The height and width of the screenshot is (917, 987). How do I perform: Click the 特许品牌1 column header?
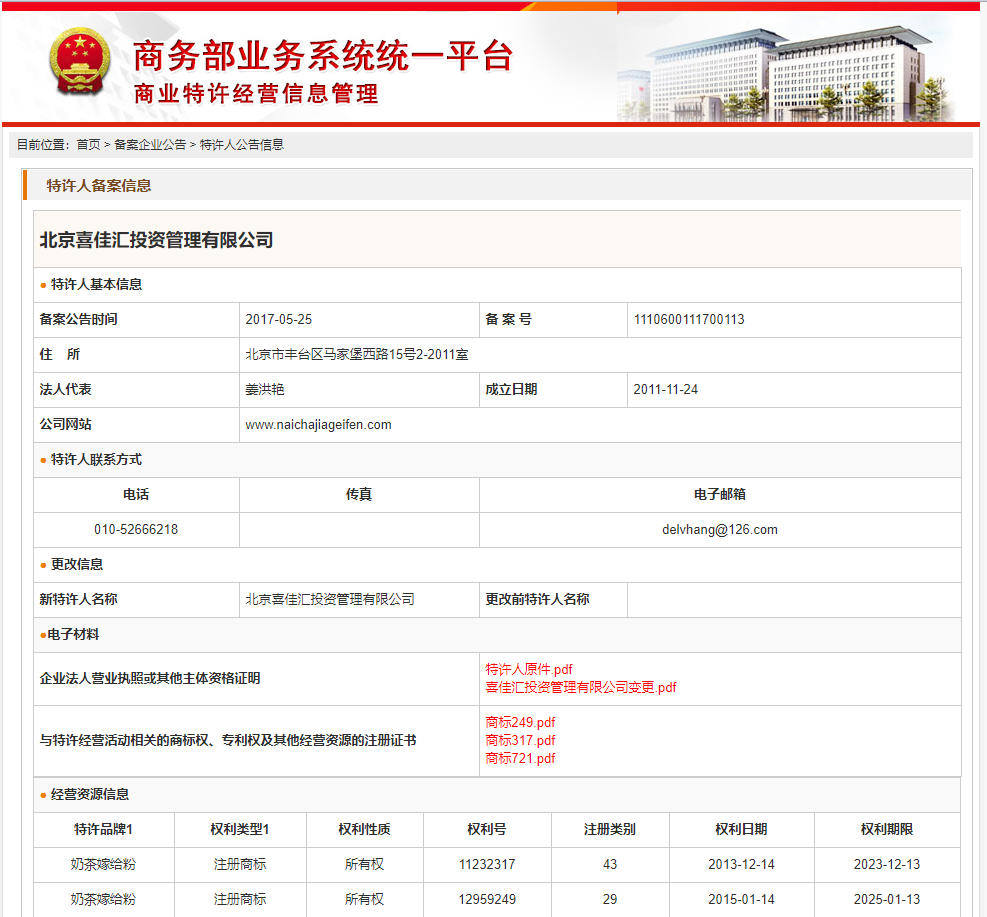(x=103, y=830)
